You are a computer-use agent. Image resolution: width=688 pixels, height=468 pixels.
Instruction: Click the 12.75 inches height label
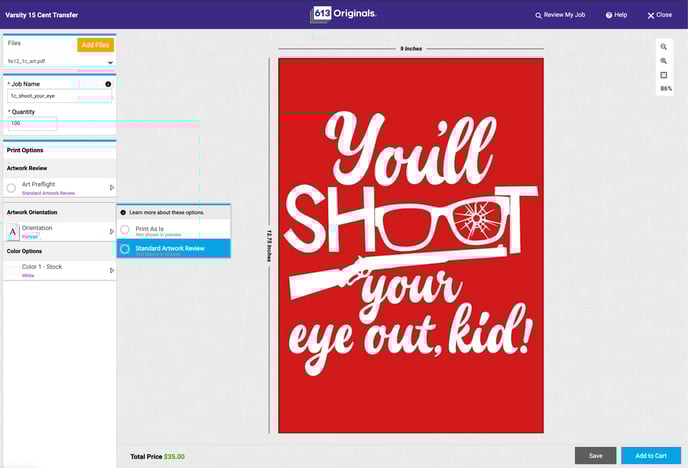(269, 246)
